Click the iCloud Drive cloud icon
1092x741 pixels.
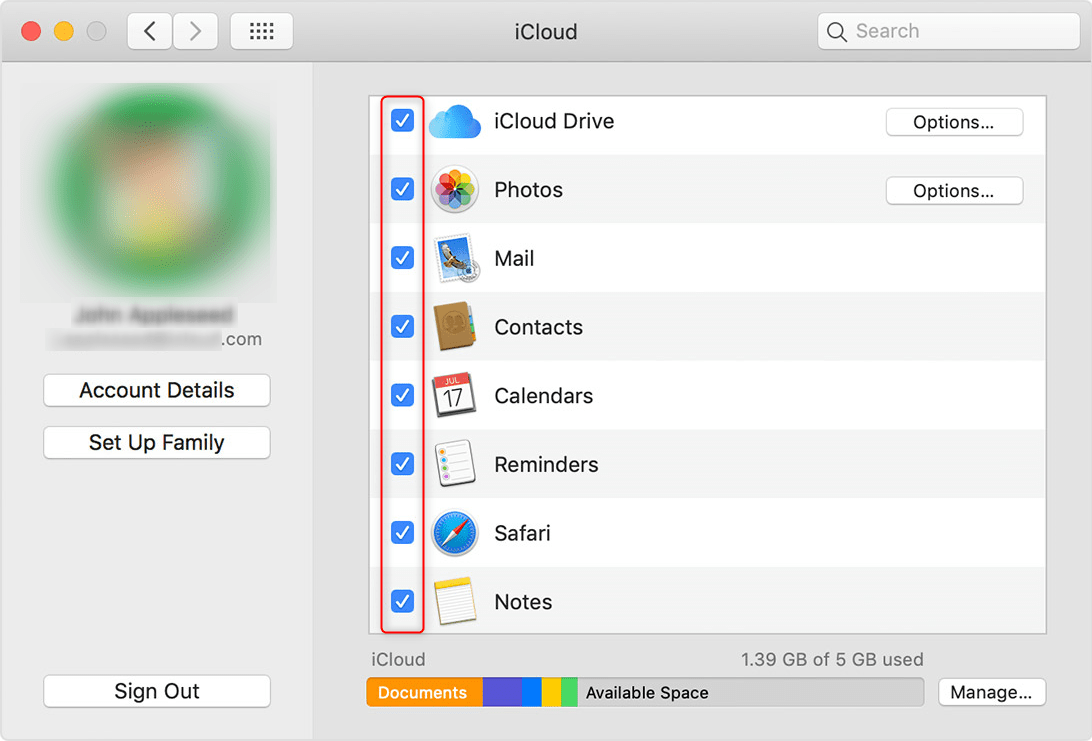coord(455,122)
